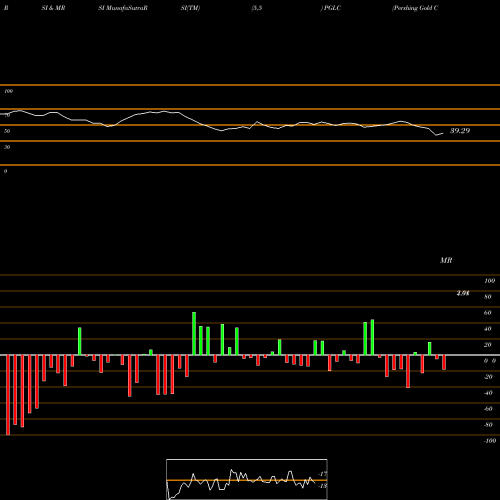Screen dimensions: 500x500
Task: Click the end point of the RSI line near 39.29
Action: tap(443, 133)
